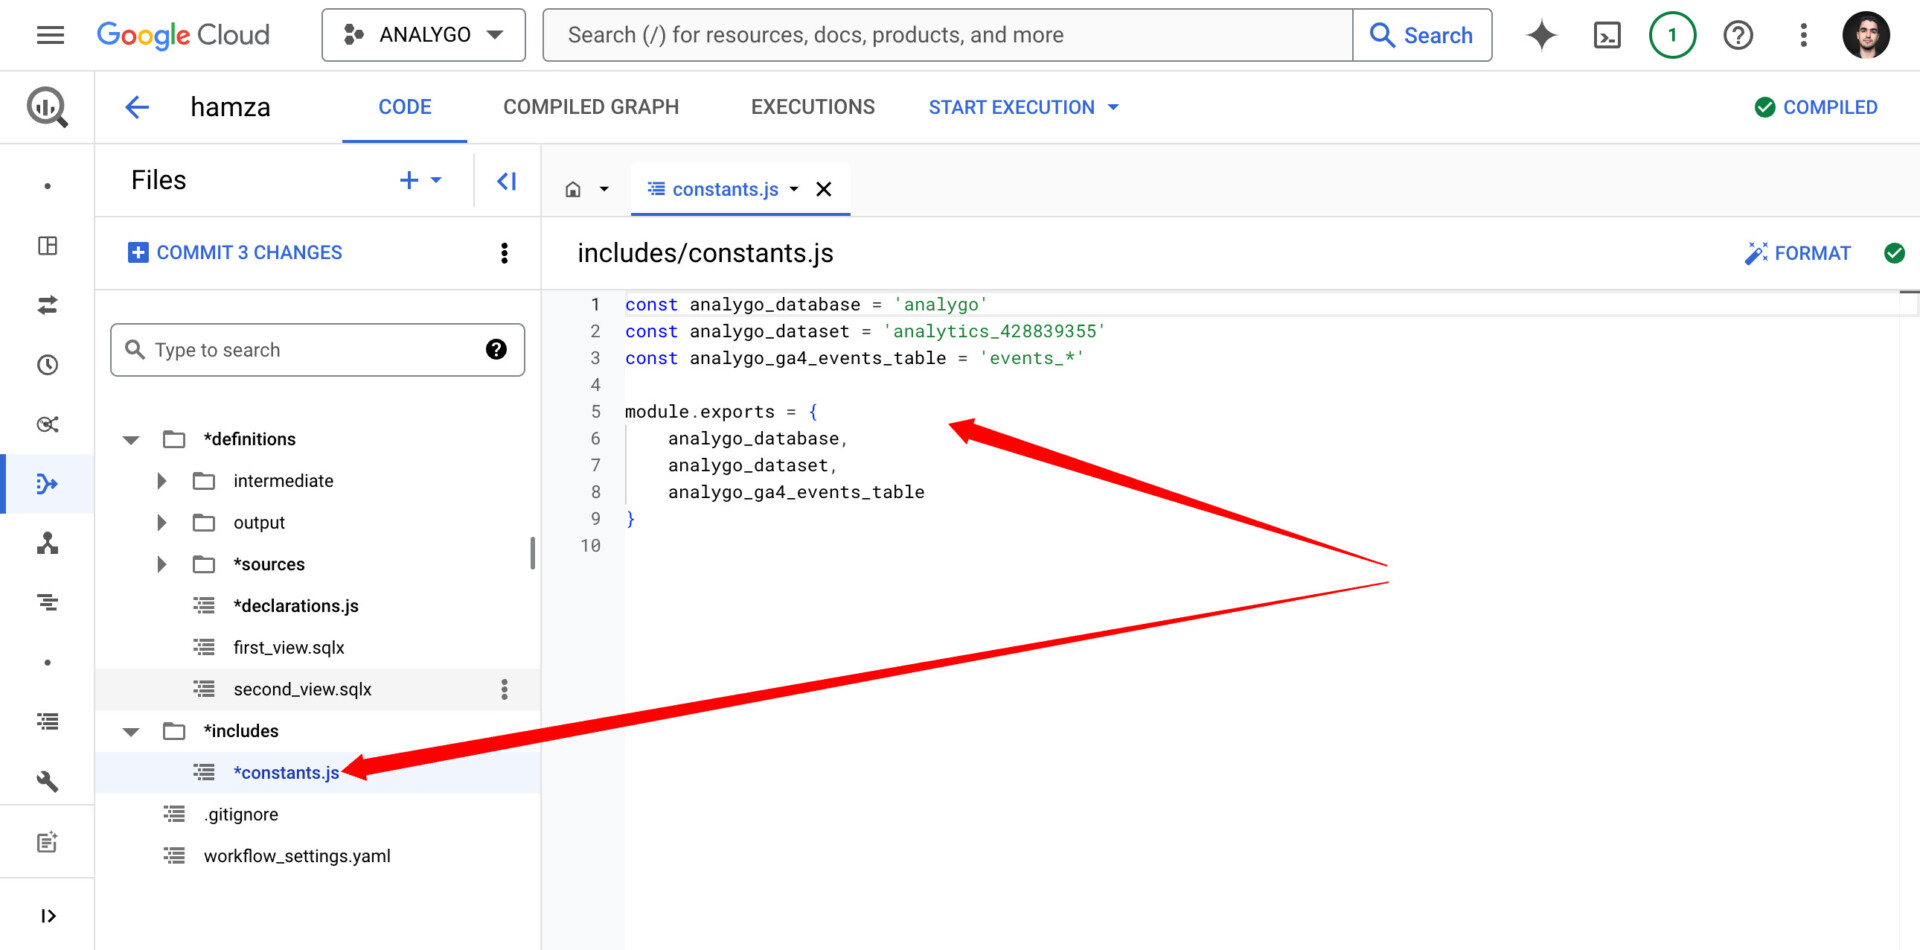Open the main hamburger navigation menu
The height and width of the screenshot is (950, 1920).
coord(50,35)
